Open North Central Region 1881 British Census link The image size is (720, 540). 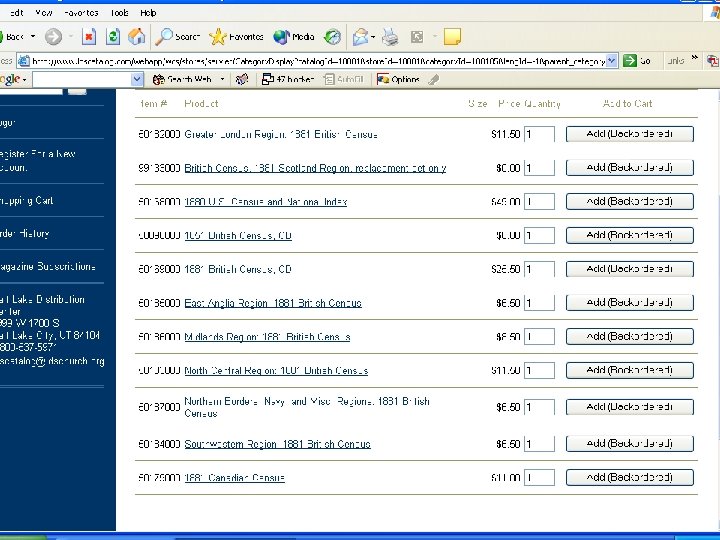[276, 371]
